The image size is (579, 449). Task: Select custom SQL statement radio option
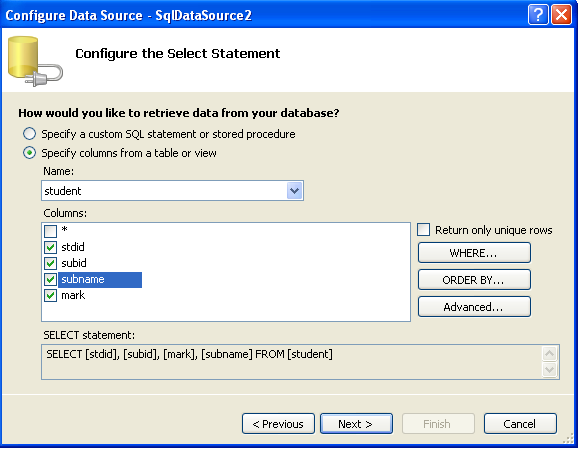pos(30,134)
